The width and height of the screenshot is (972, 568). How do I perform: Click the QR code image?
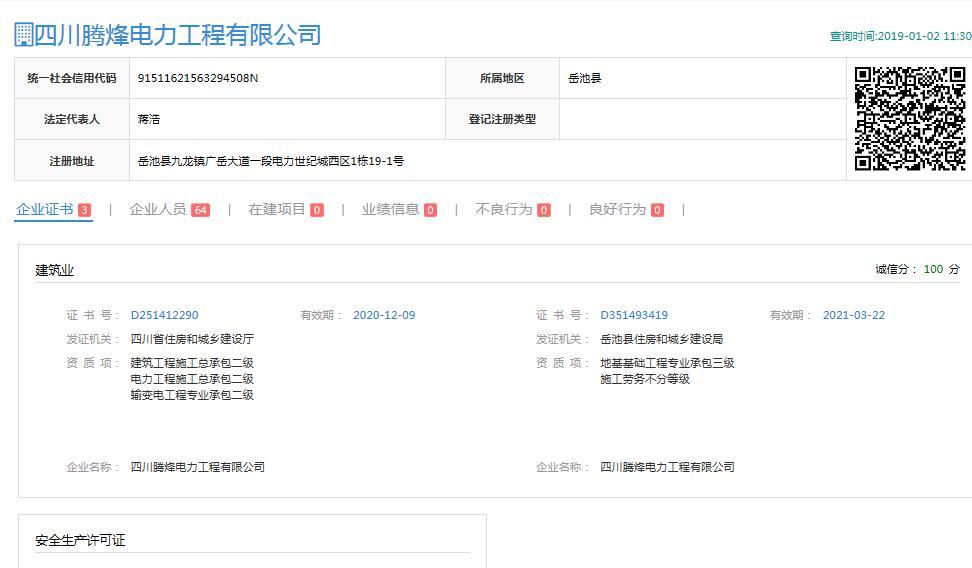point(909,119)
